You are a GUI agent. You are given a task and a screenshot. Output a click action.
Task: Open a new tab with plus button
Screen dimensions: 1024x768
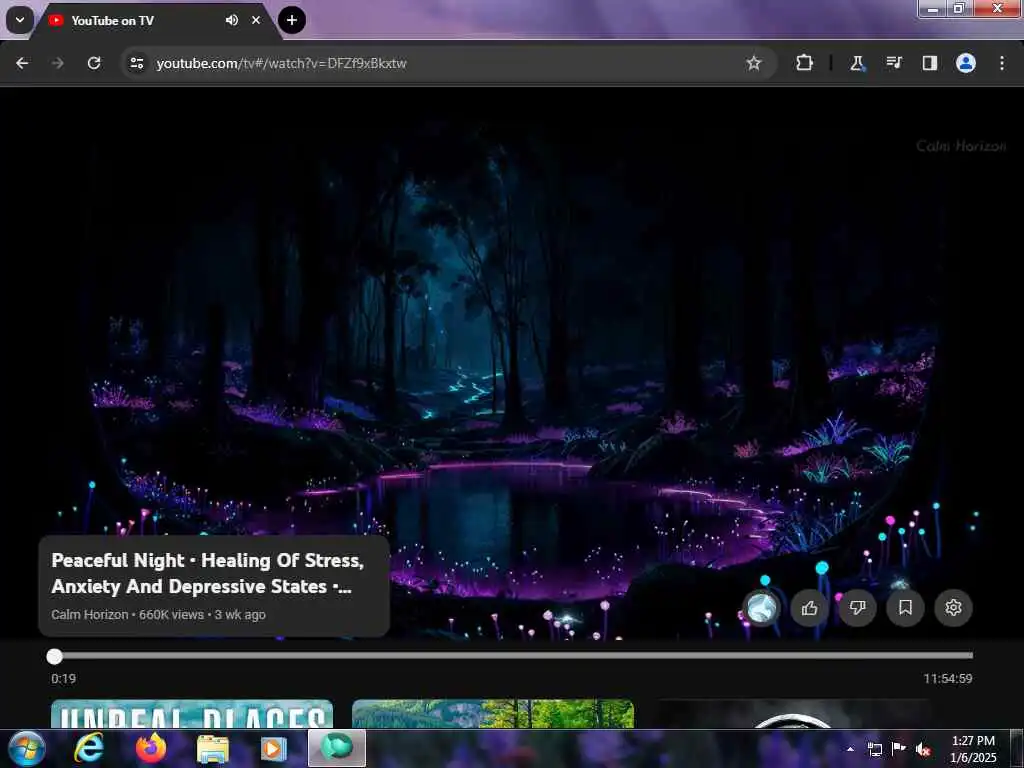pos(292,20)
